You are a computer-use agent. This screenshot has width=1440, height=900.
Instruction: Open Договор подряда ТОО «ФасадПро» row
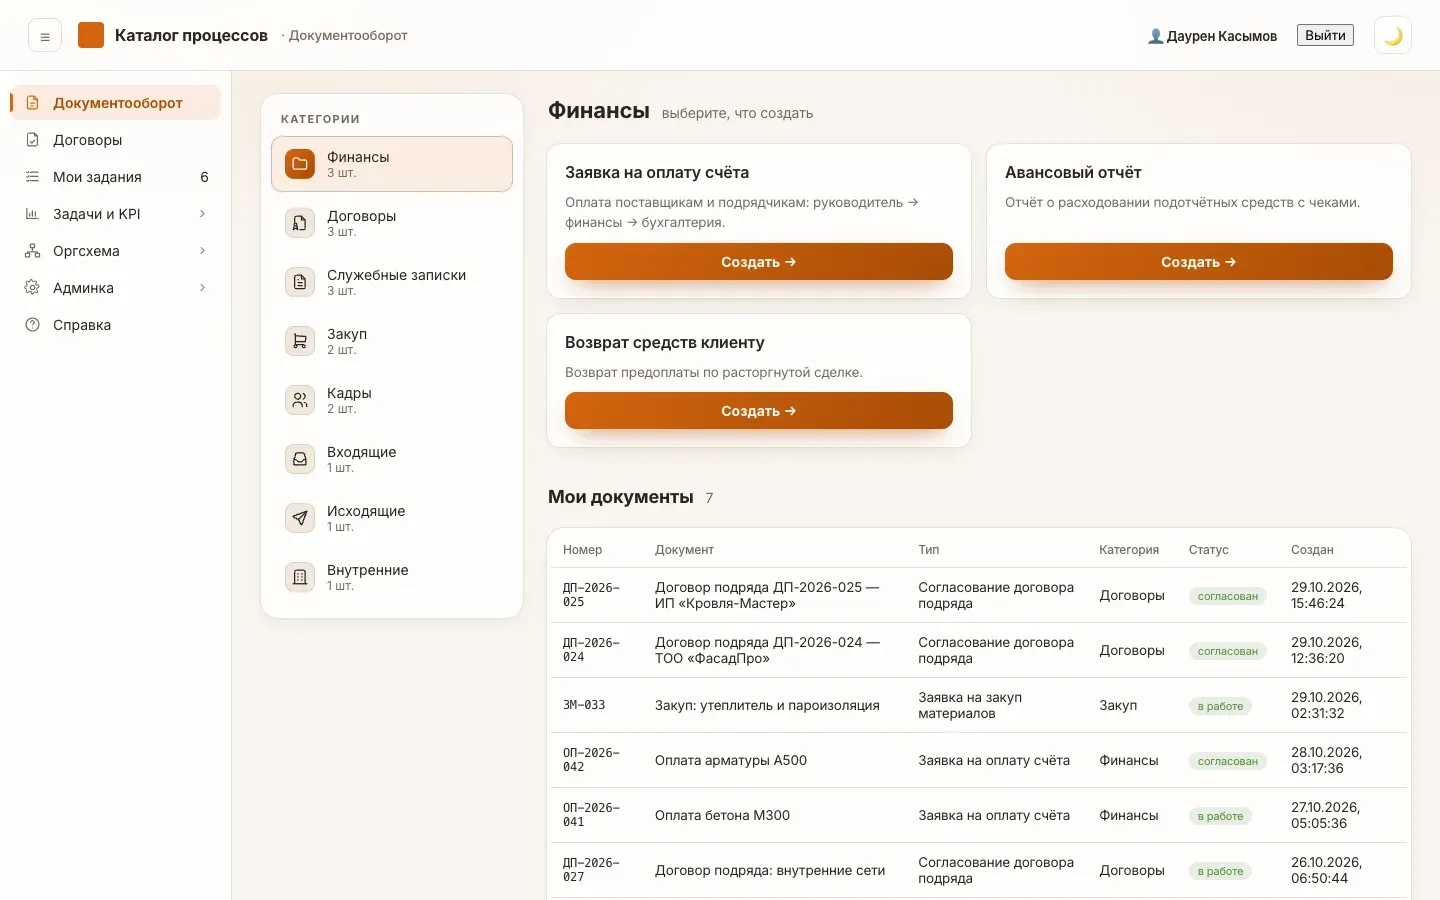pyautogui.click(x=979, y=650)
